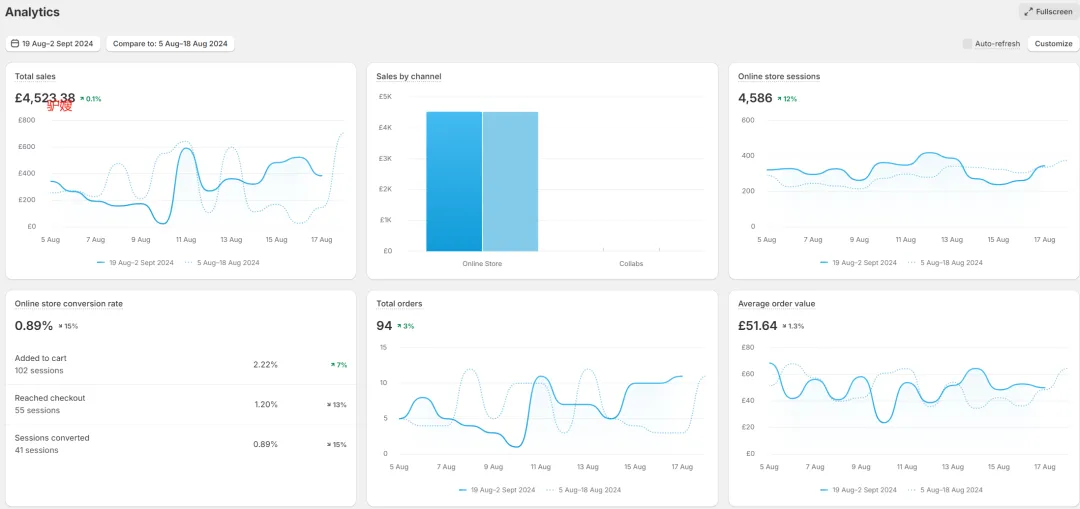This screenshot has width=1080, height=509.
Task: Toggle 5 Aug–18 Aug 2024 legend in Total orders
Action: coord(583,490)
